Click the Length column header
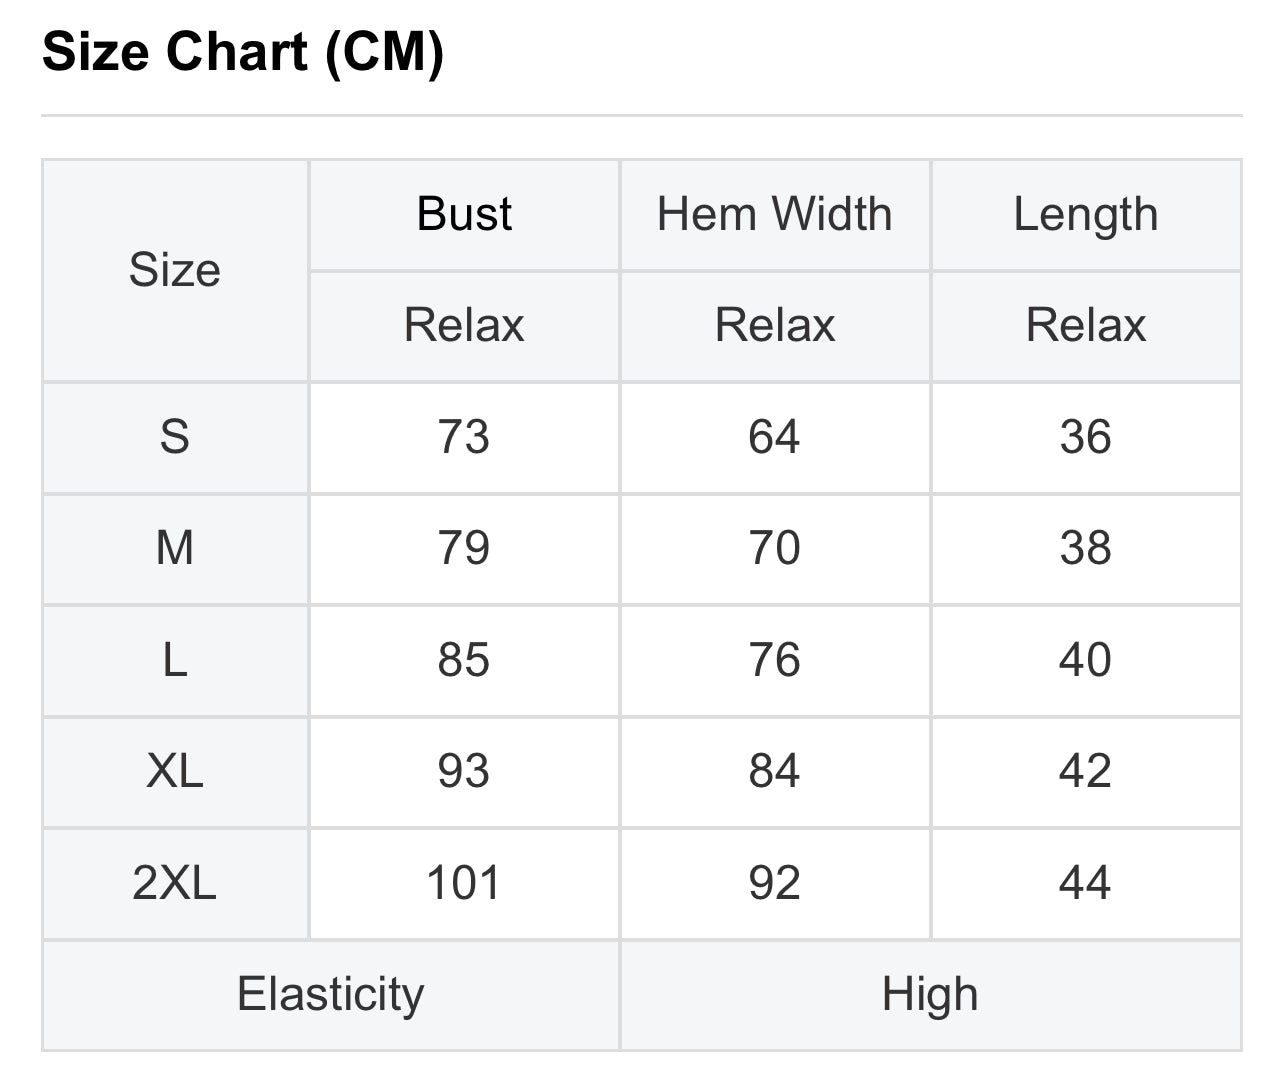Viewport: 1284px width, 1067px height. pos(1086,214)
